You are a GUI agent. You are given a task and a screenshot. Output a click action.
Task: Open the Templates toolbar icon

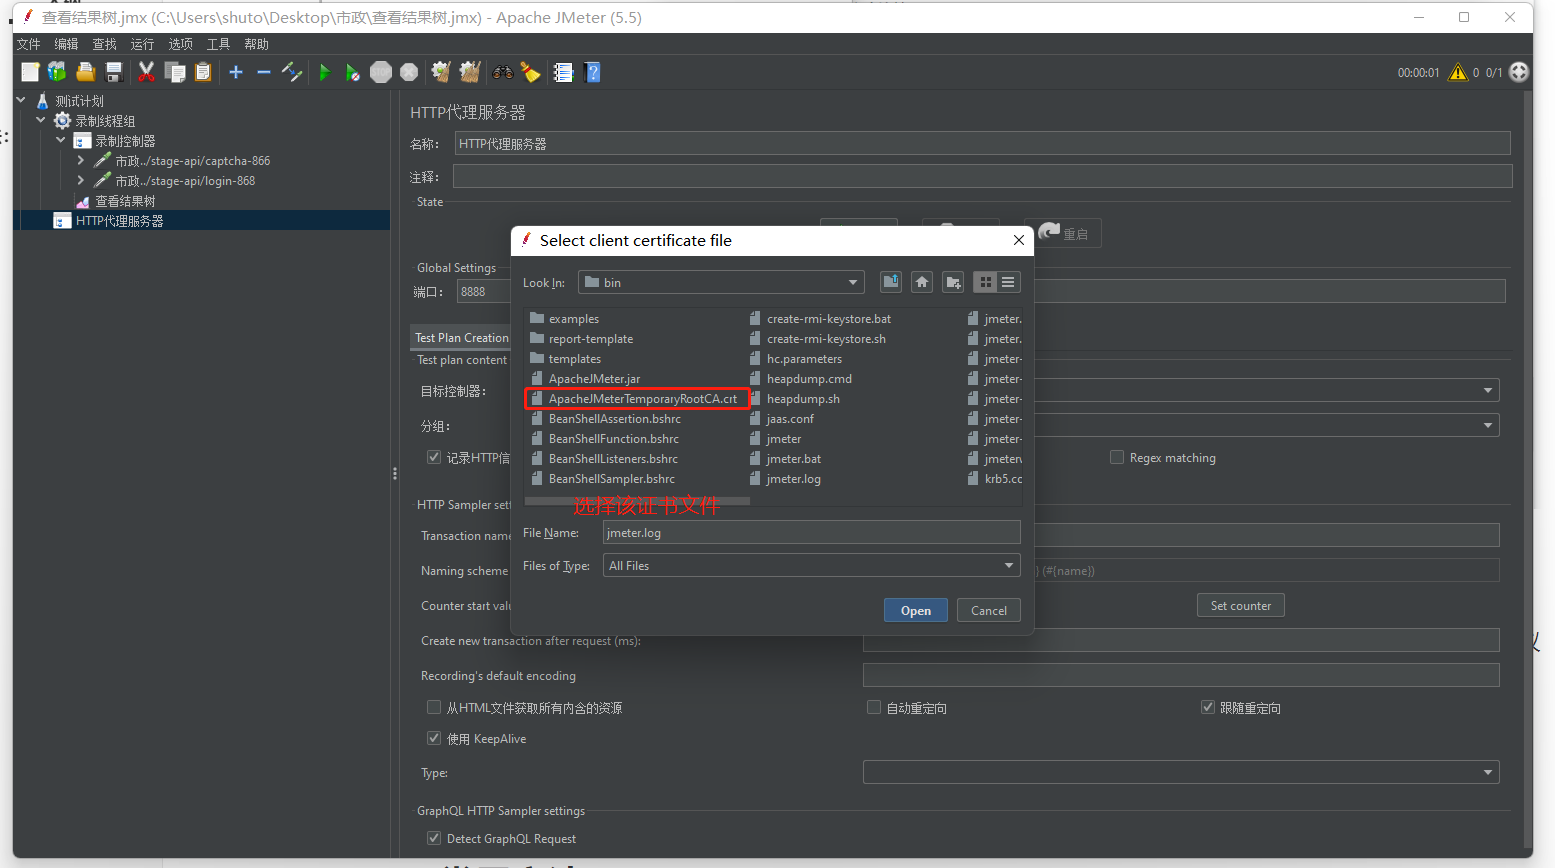57,72
